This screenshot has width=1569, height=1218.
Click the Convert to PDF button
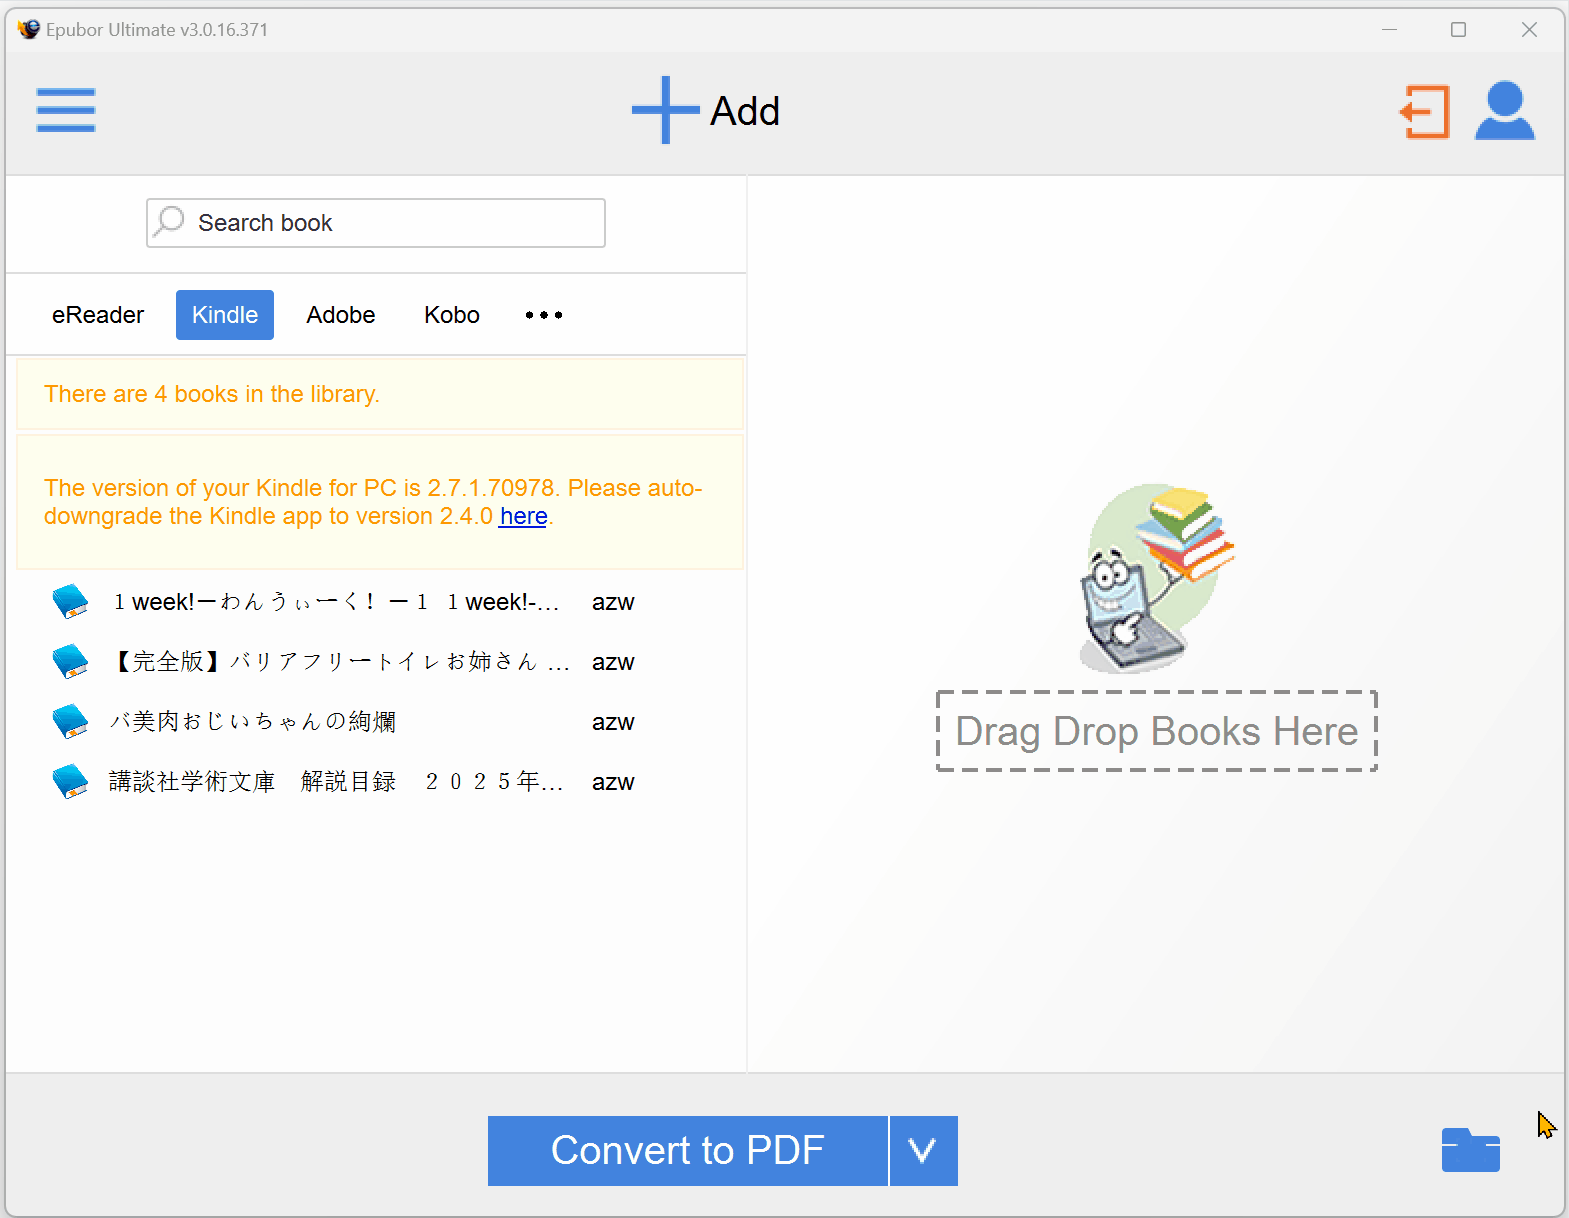[x=688, y=1151]
